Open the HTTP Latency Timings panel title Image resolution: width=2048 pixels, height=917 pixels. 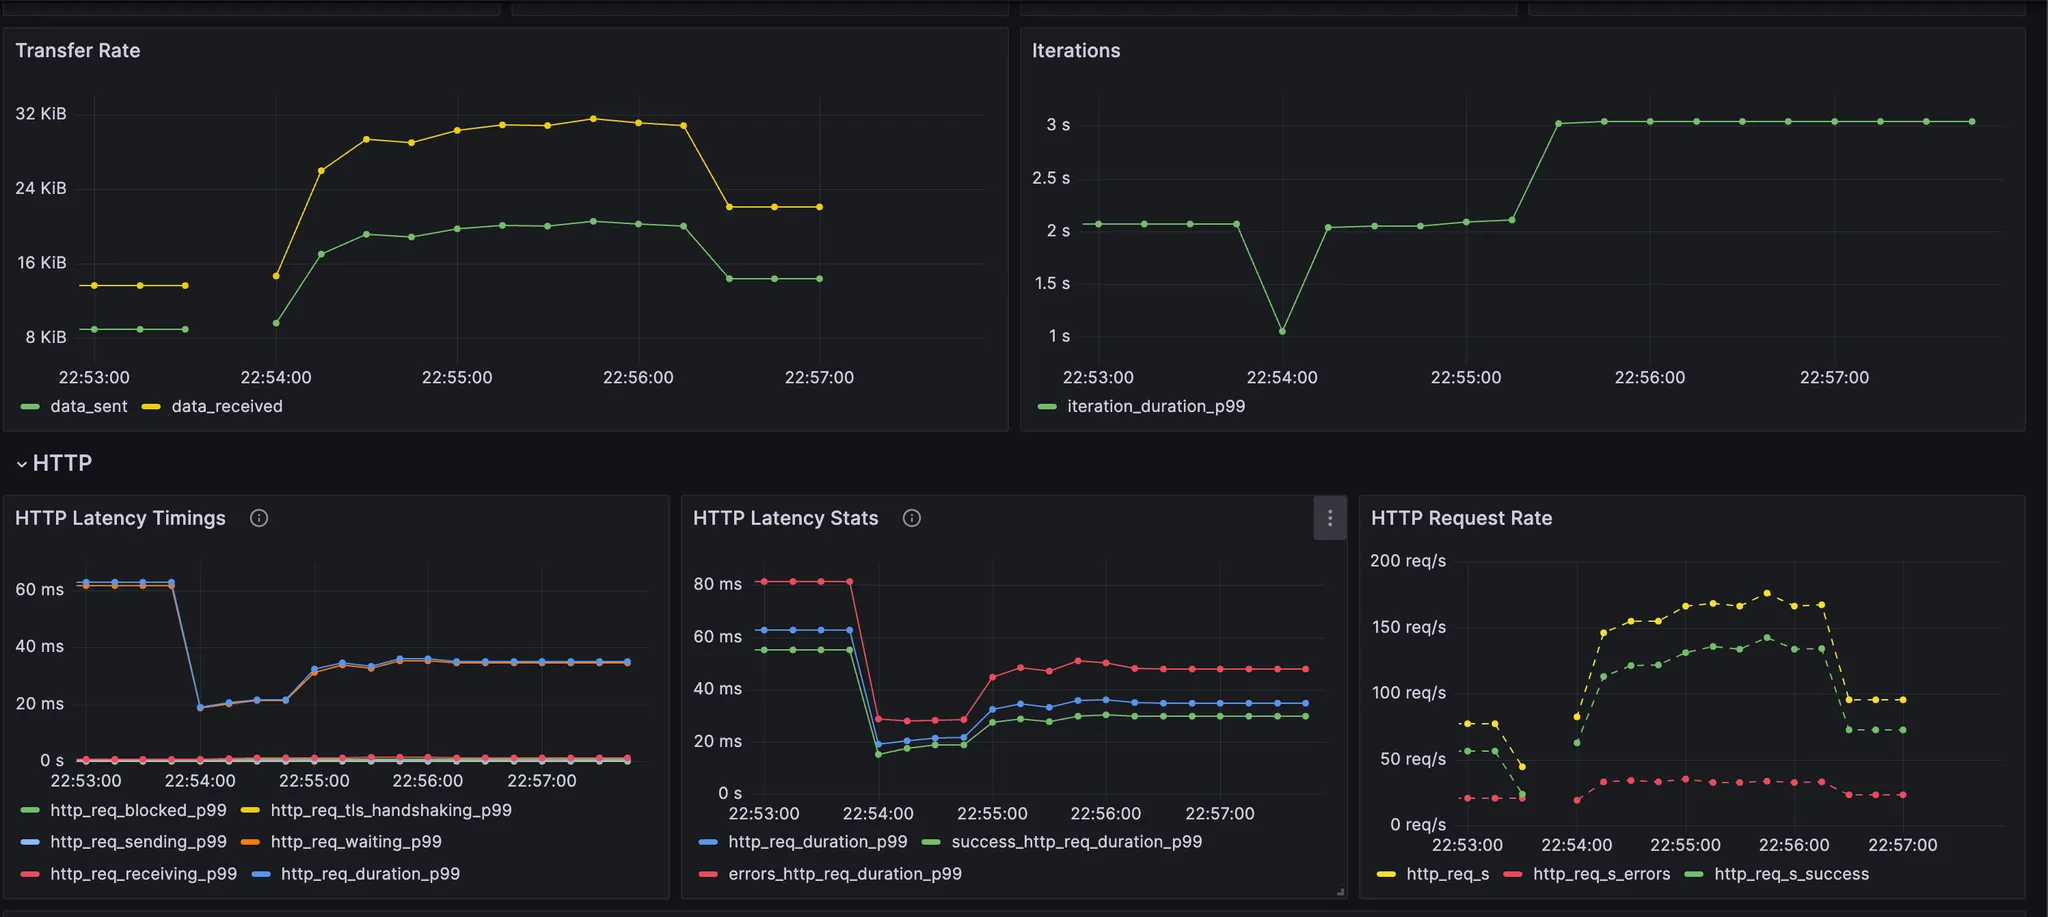pyautogui.click(x=120, y=518)
